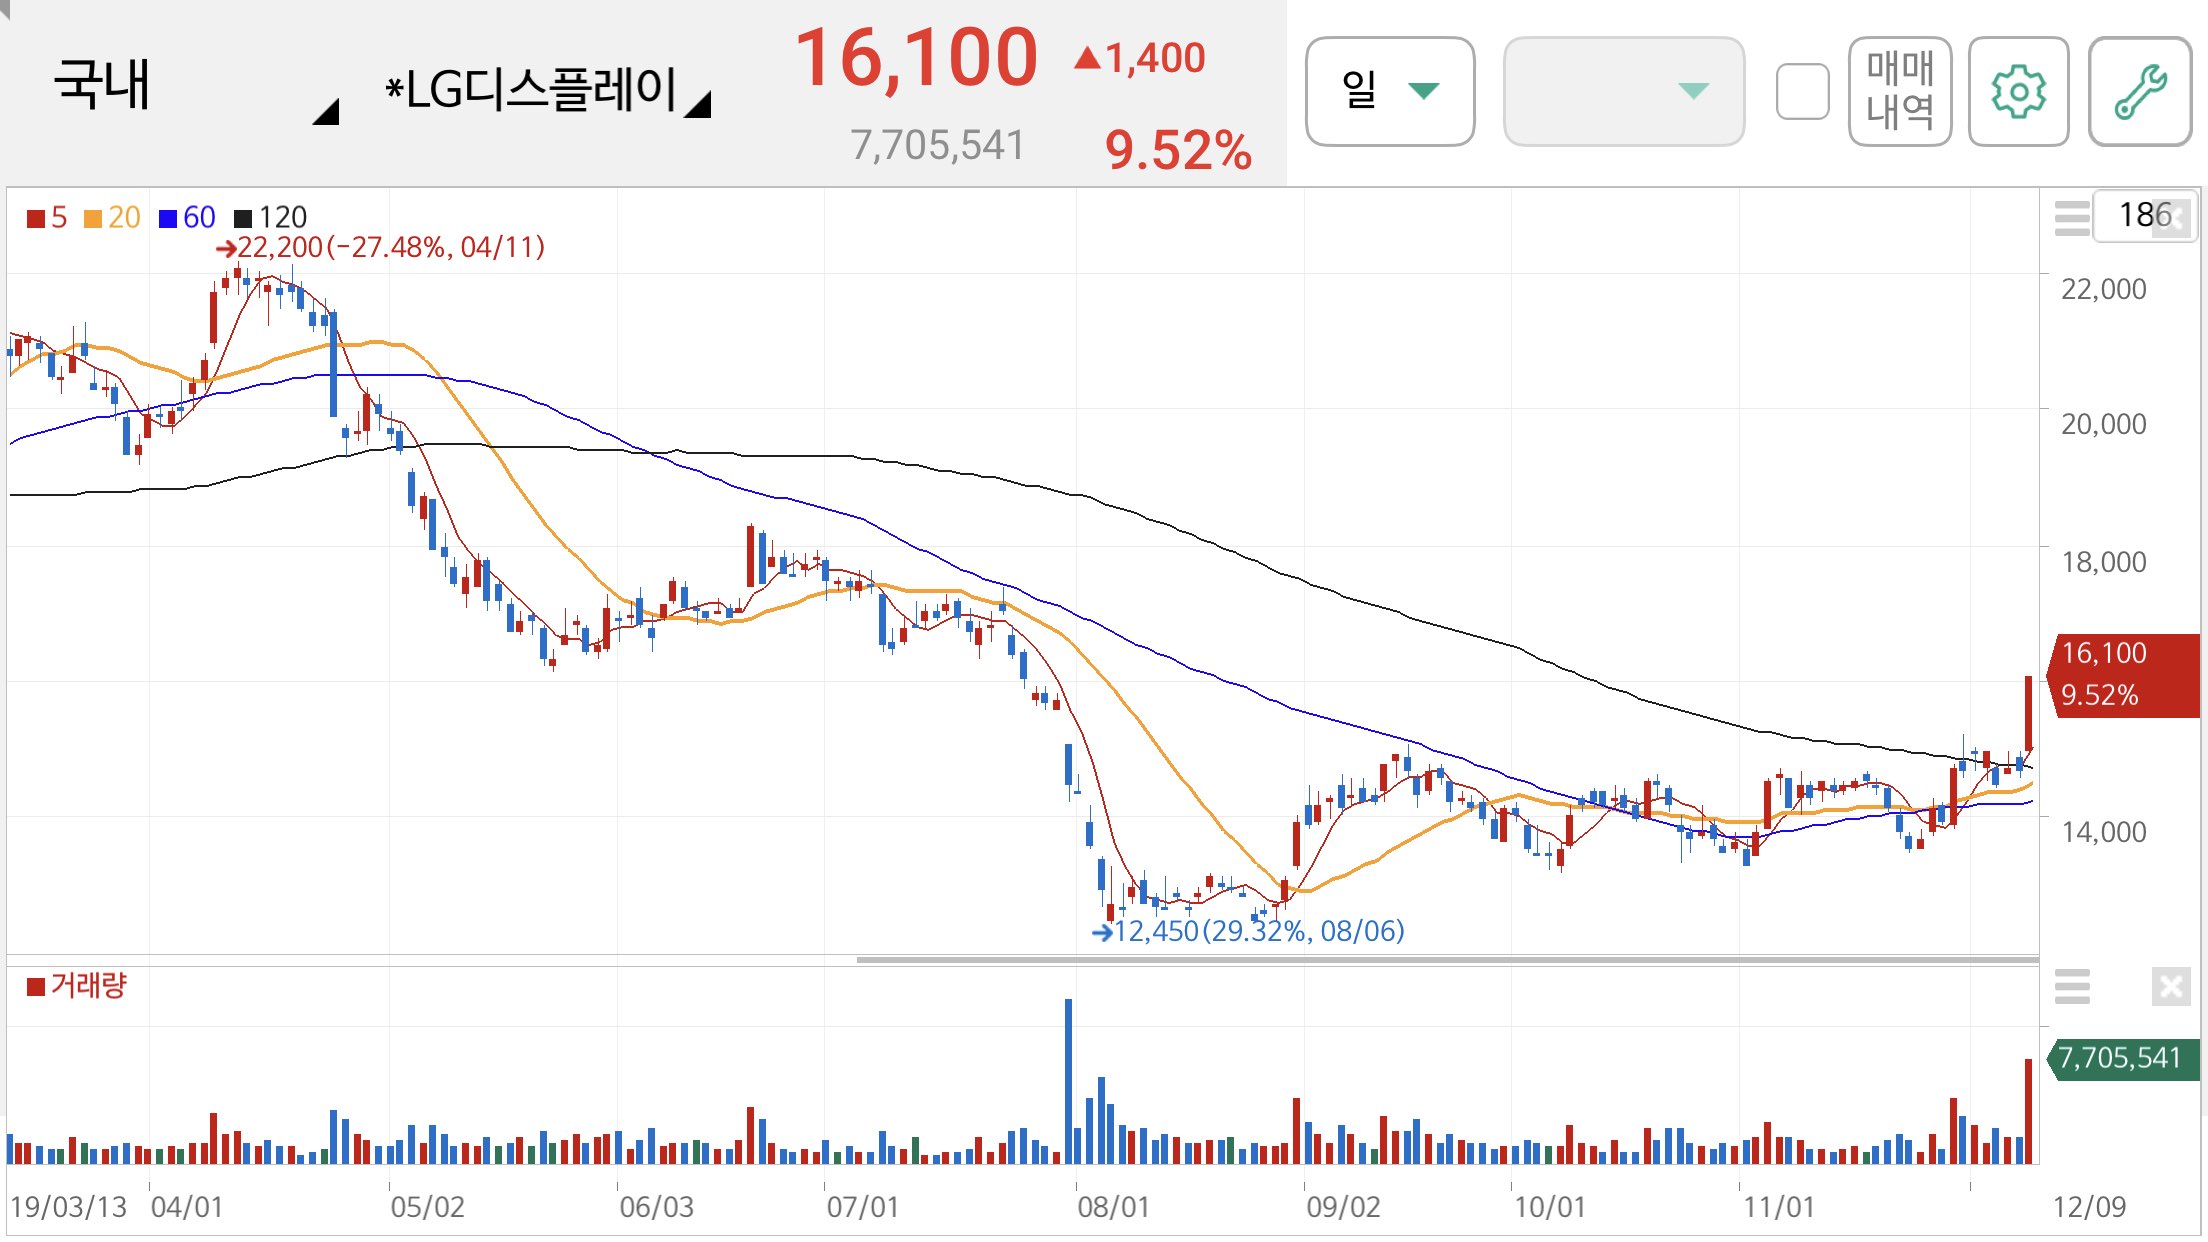Toggle the checkbox beside 매매내역
2208x1242 pixels.
click(x=1803, y=92)
